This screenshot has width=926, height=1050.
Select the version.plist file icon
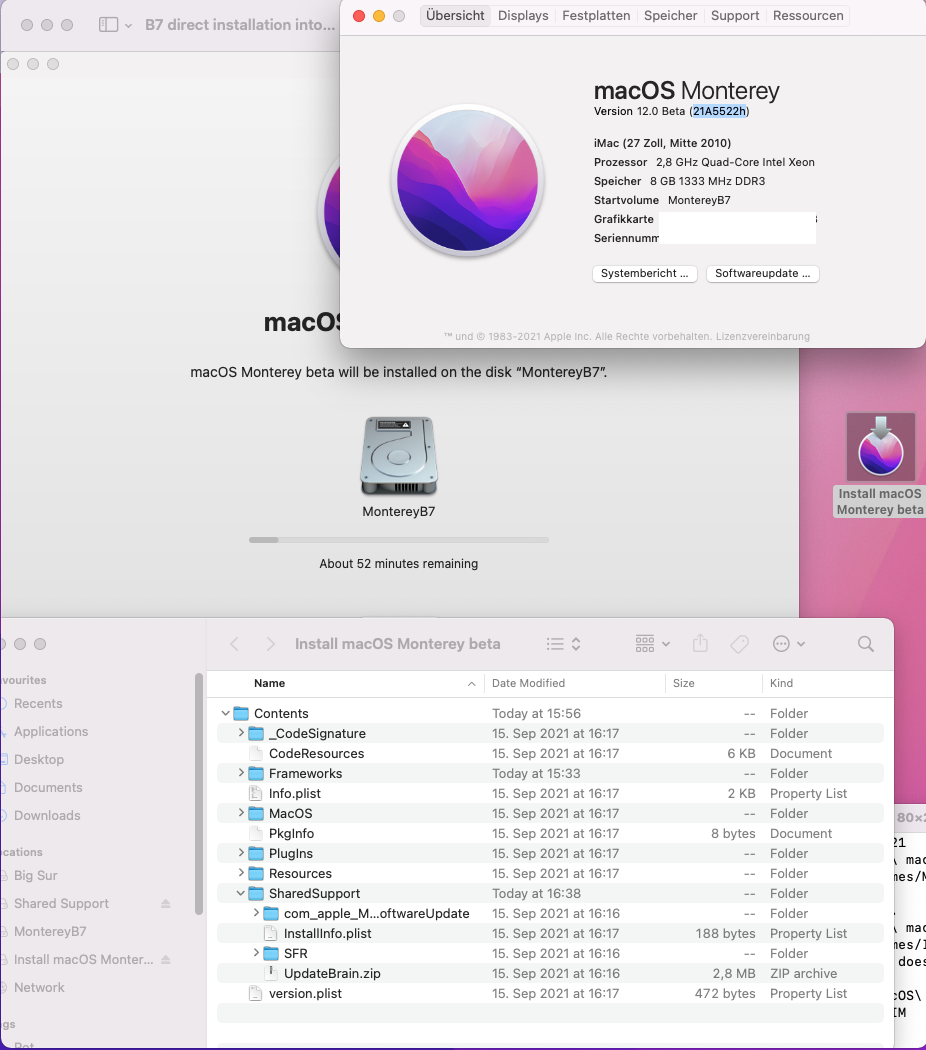point(255,993)
